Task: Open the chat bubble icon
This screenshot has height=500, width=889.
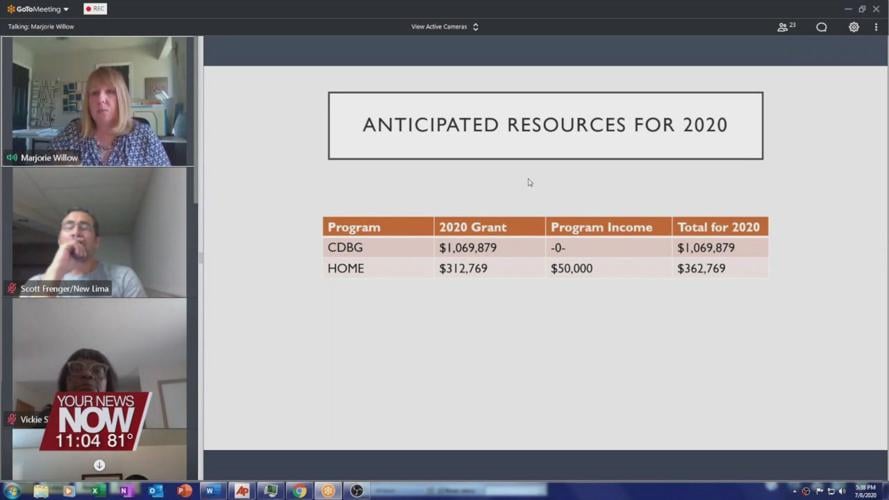Action: click(x=821, y=27)
